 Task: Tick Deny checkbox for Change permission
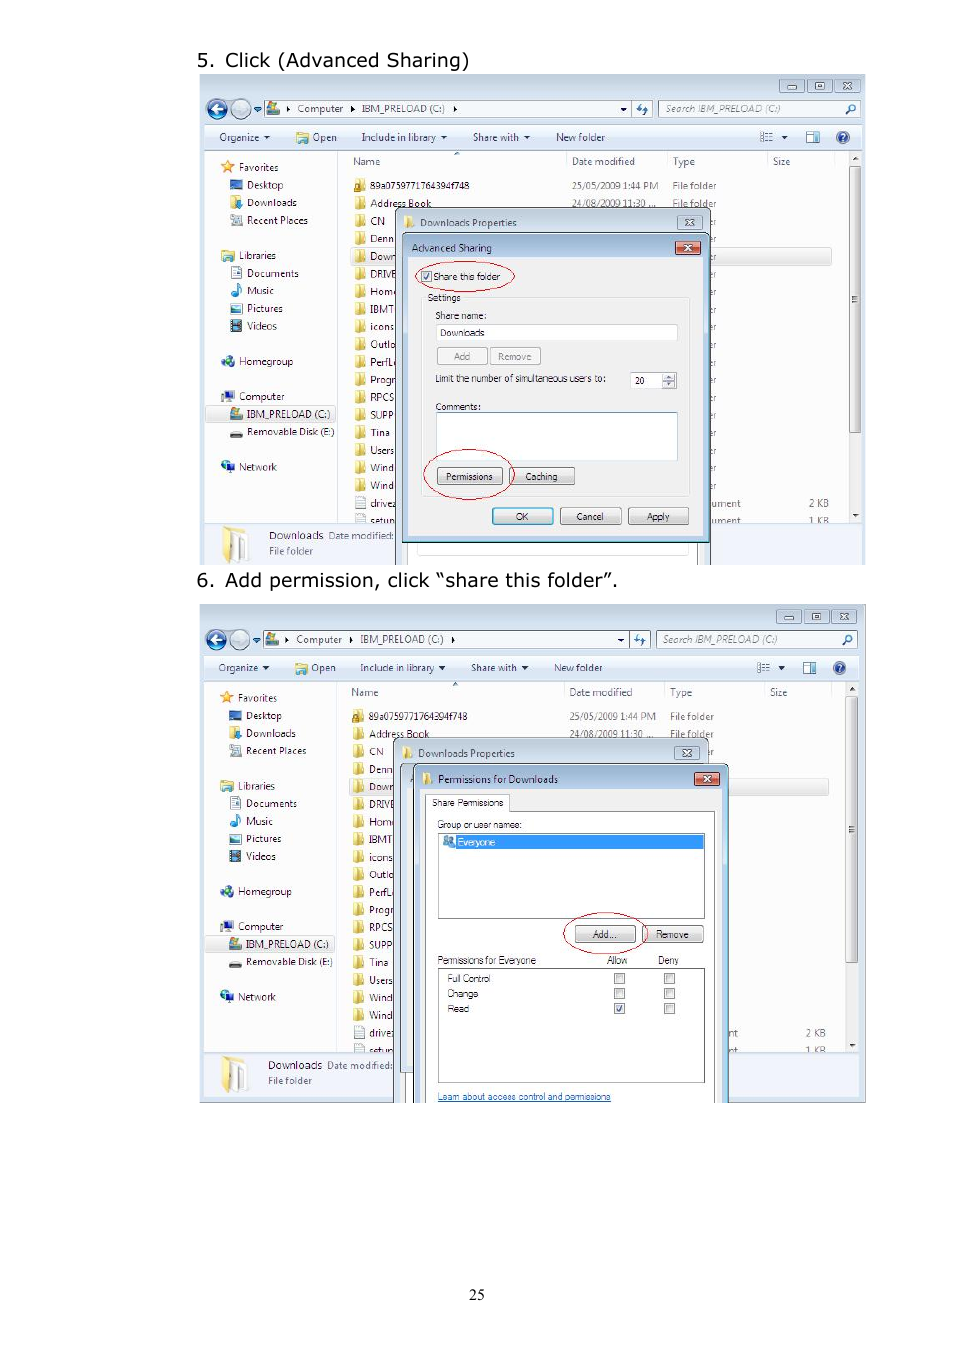(669, 994)
